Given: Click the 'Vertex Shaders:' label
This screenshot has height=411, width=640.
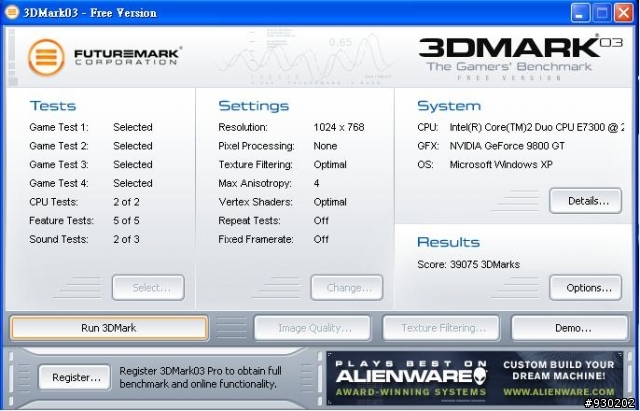Looking at the screenshot, I should coord(256,202).
